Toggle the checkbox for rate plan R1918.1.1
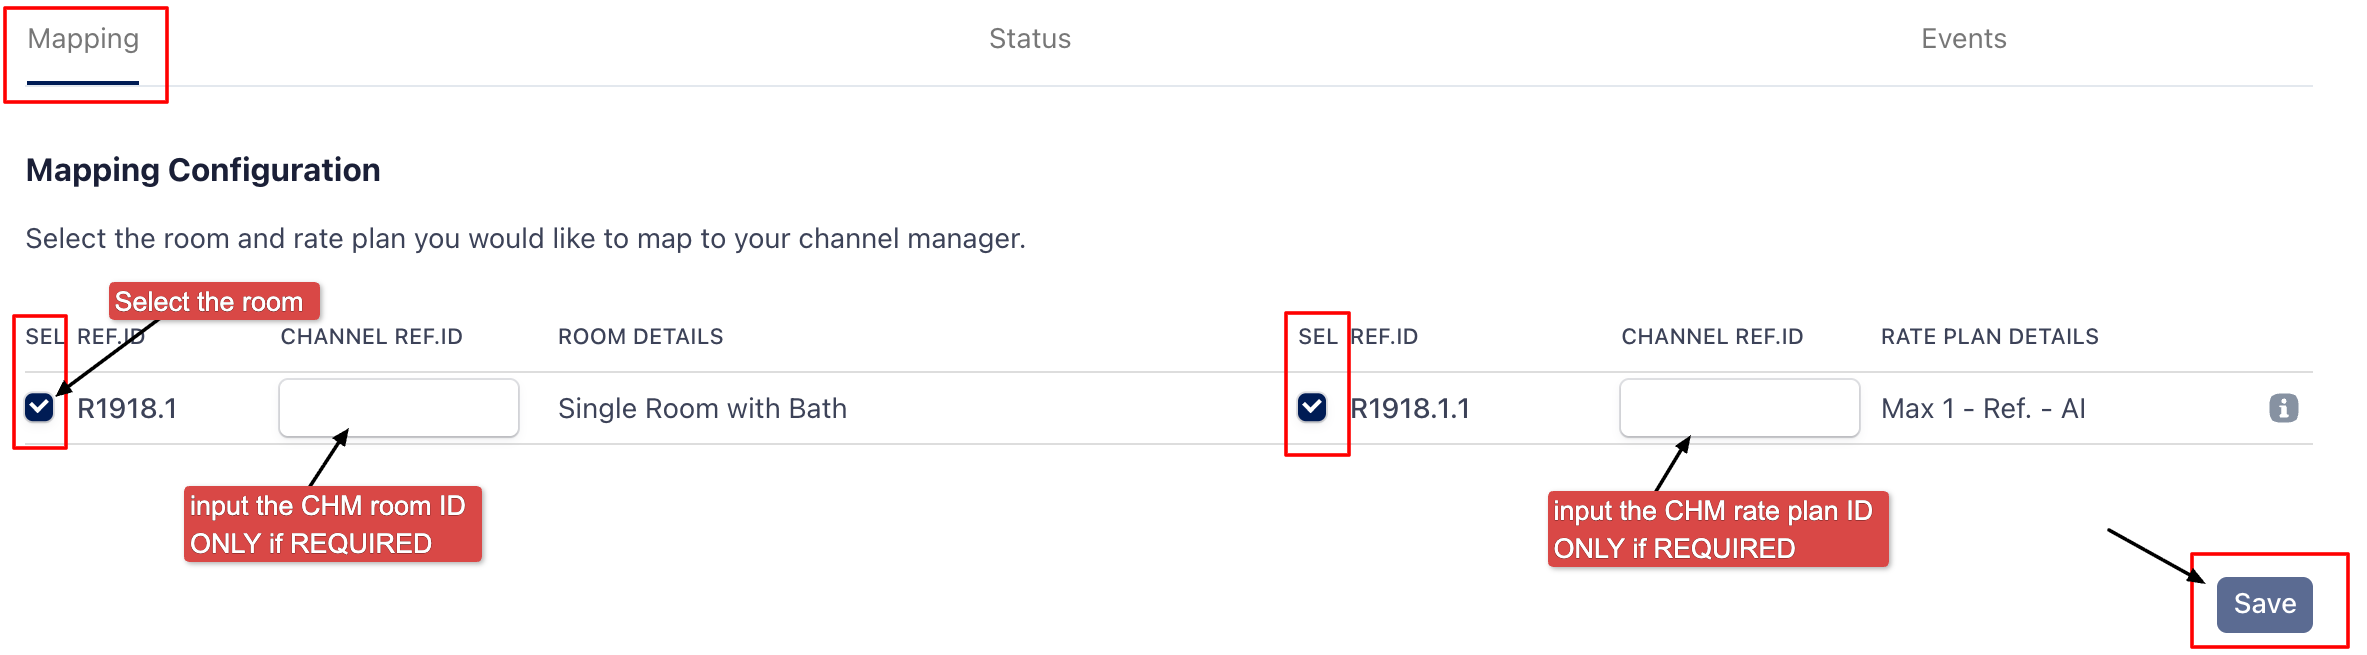 (1312, 407)
